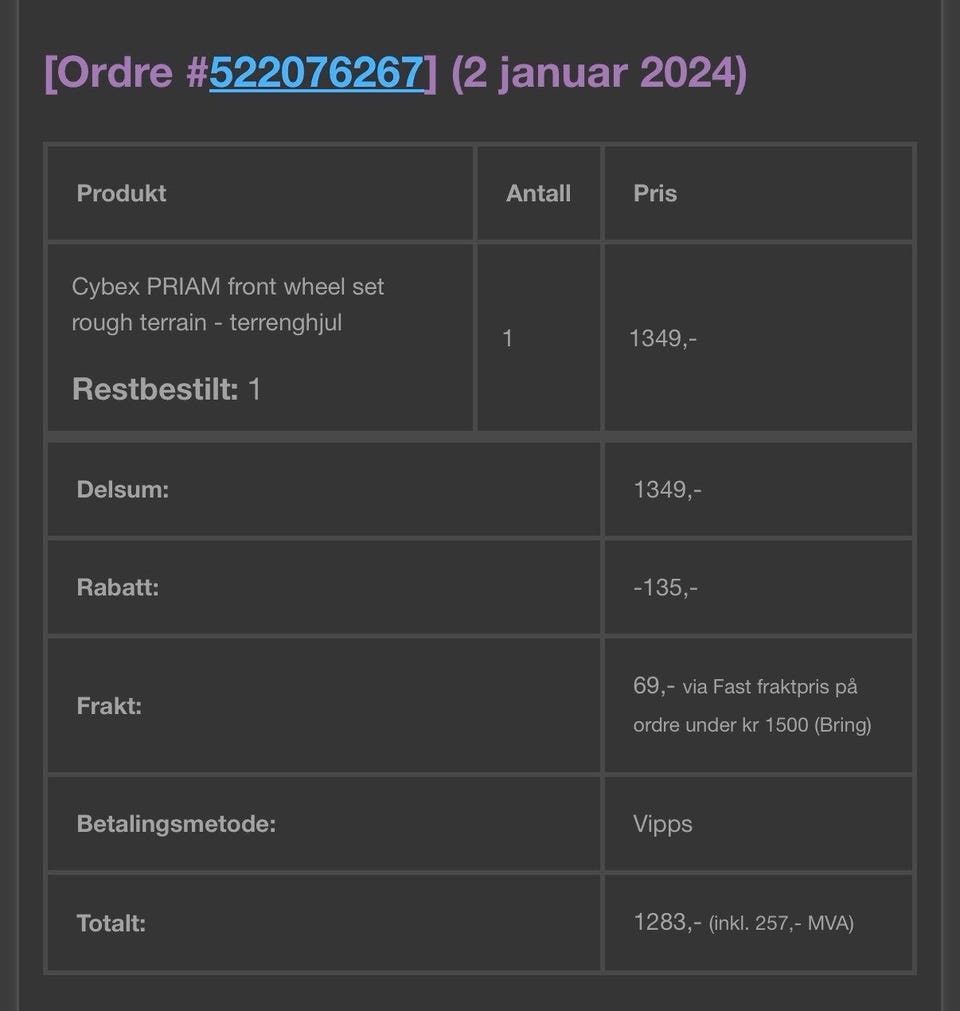Viewport: 960px width, 1011px height.
Task: Click the Pris column header
Action: coord(655,193)
